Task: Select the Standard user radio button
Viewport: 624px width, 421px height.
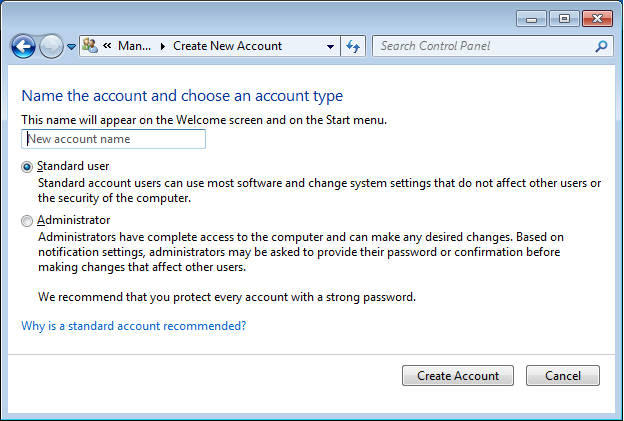Action: coord(27,167)
